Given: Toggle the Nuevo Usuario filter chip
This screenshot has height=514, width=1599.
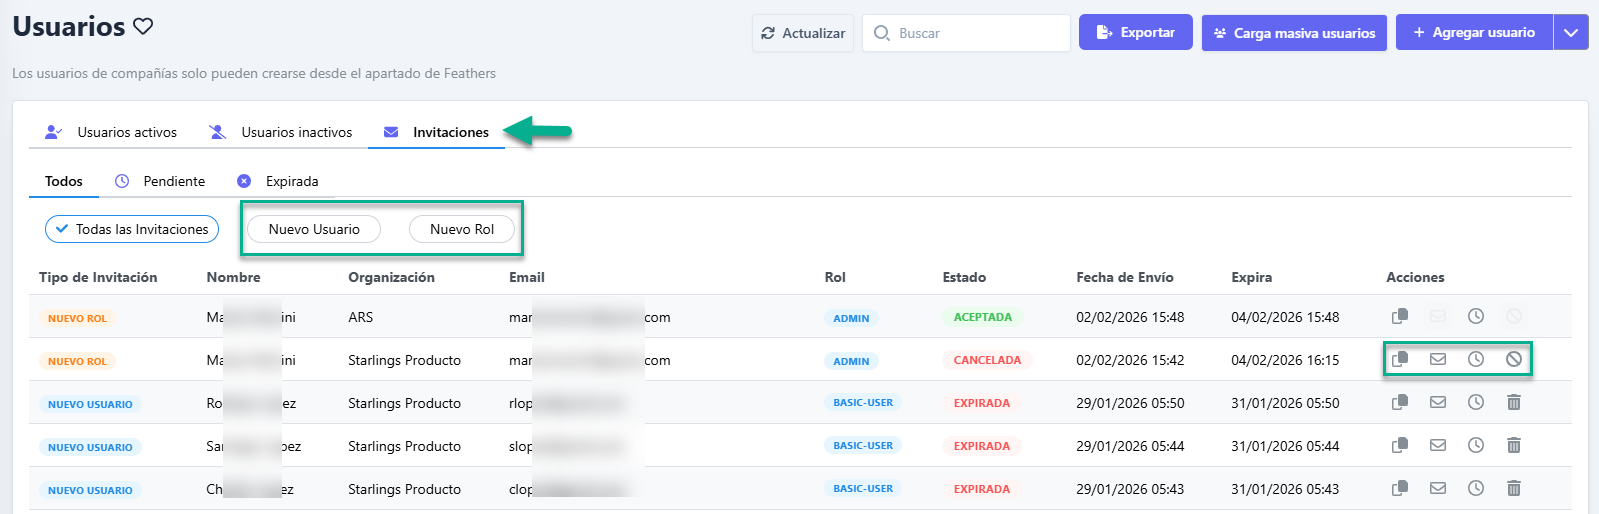Looking at the screenshot, I should (314, 229).
